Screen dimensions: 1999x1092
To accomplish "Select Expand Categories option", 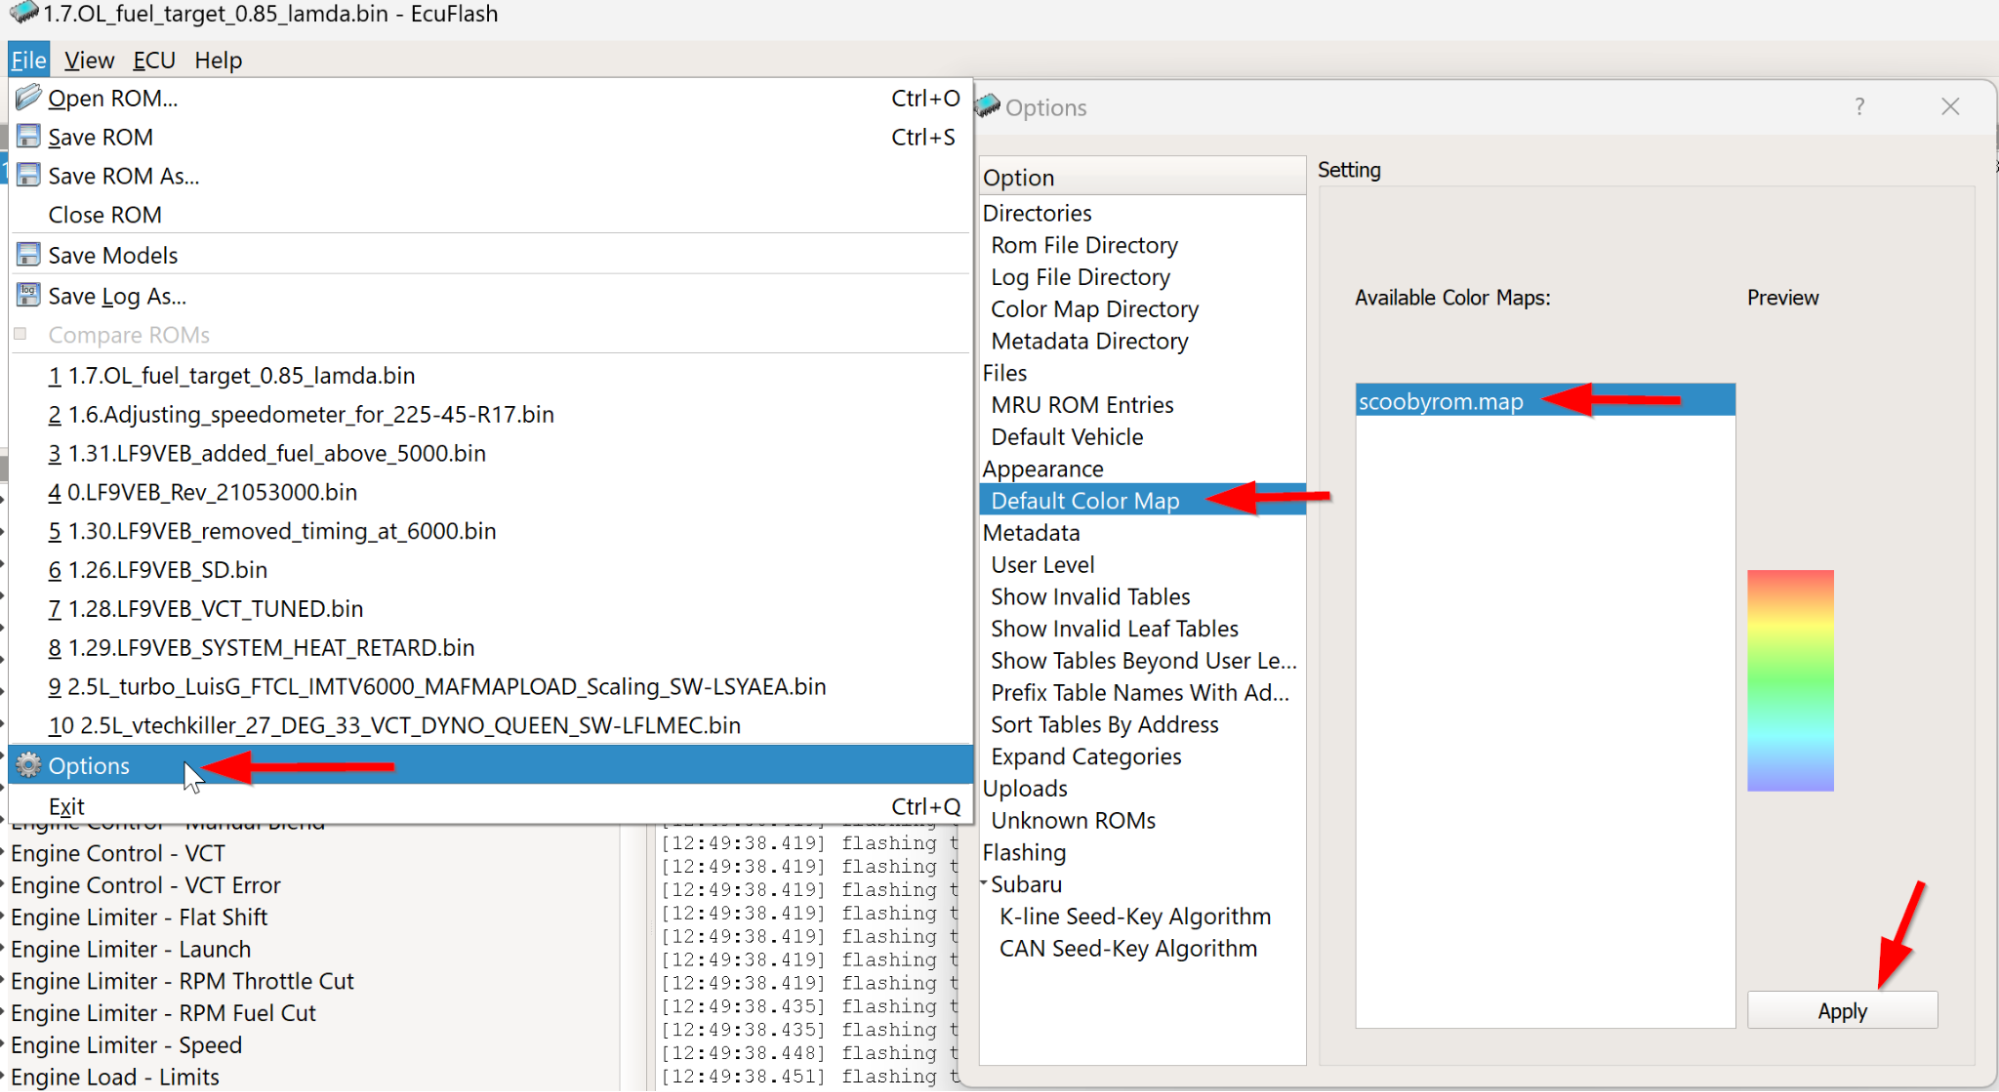I will (1143, 757).
